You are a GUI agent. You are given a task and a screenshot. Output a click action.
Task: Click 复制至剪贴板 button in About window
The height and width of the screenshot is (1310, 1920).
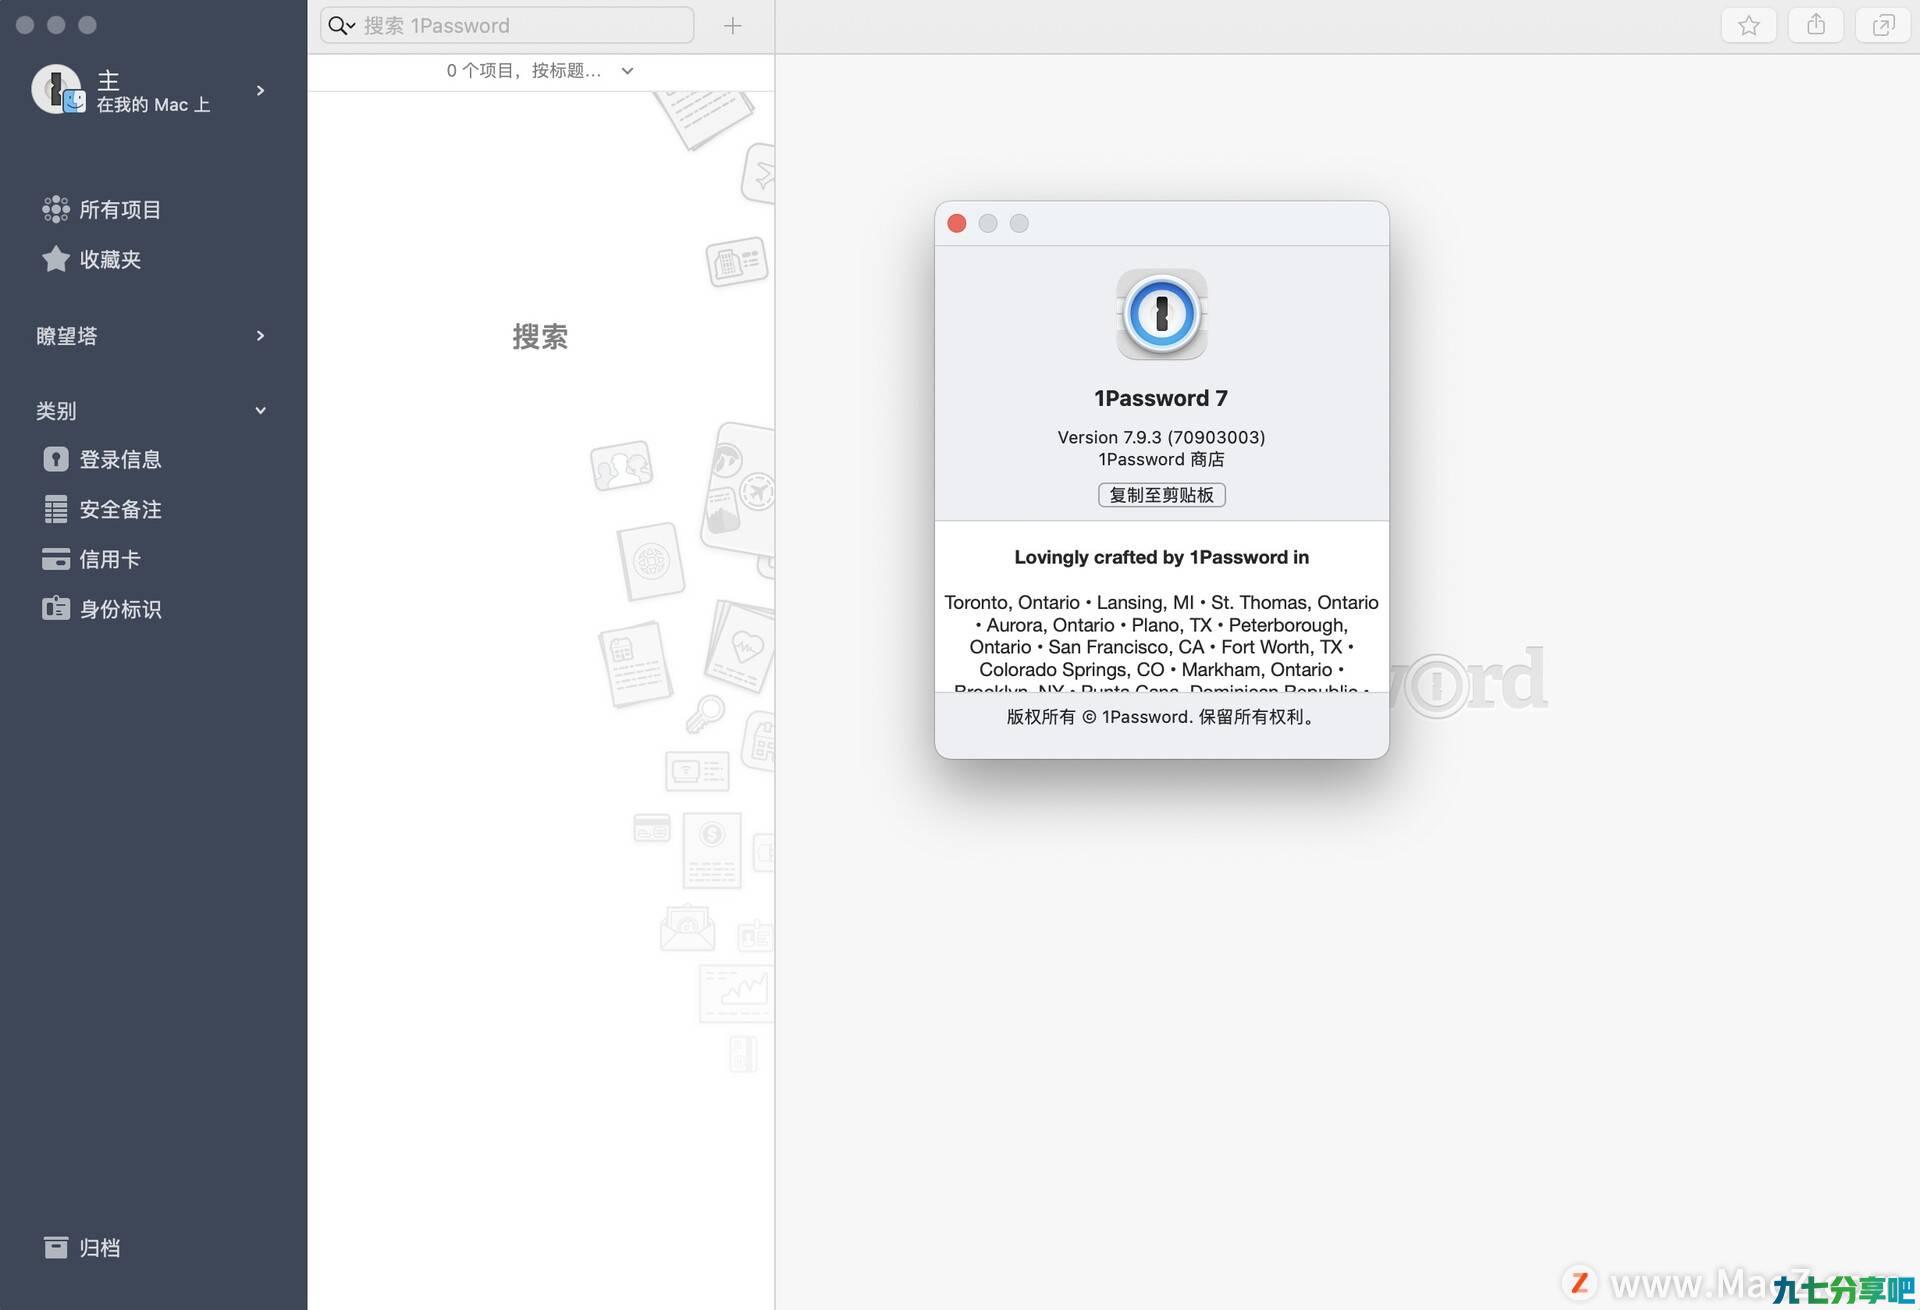point(1161,495)
